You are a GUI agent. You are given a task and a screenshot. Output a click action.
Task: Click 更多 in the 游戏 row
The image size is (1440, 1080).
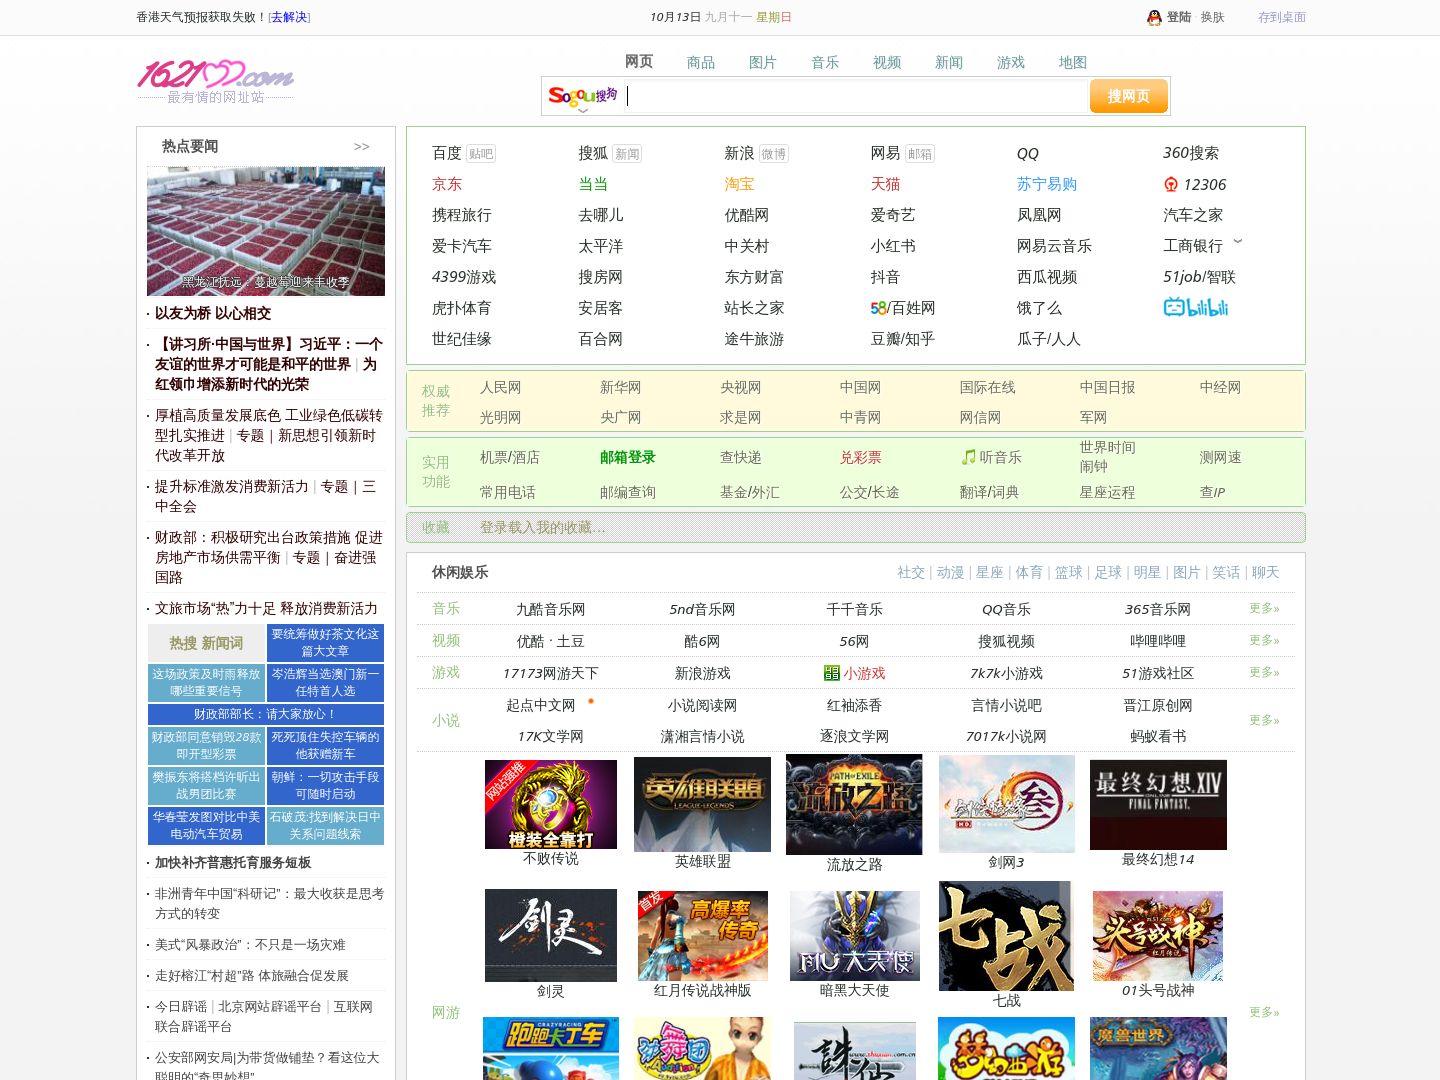click(x=1264, y=672)
